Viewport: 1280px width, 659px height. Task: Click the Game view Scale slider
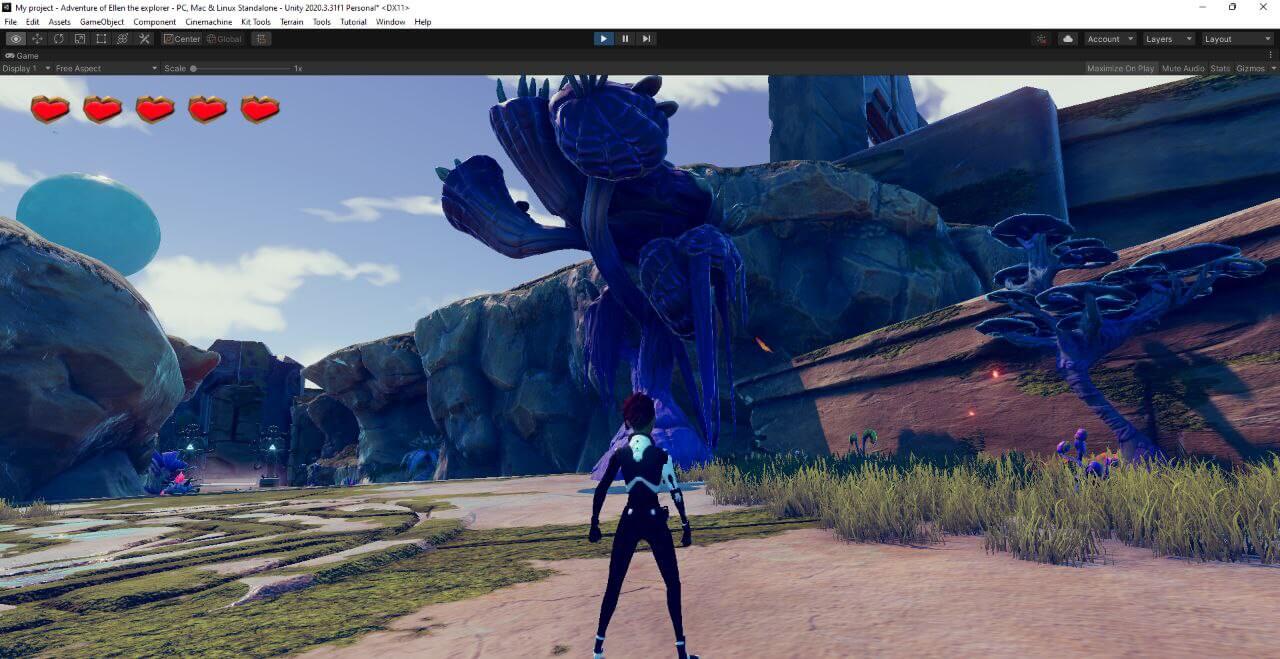click(x=240, y=68)
